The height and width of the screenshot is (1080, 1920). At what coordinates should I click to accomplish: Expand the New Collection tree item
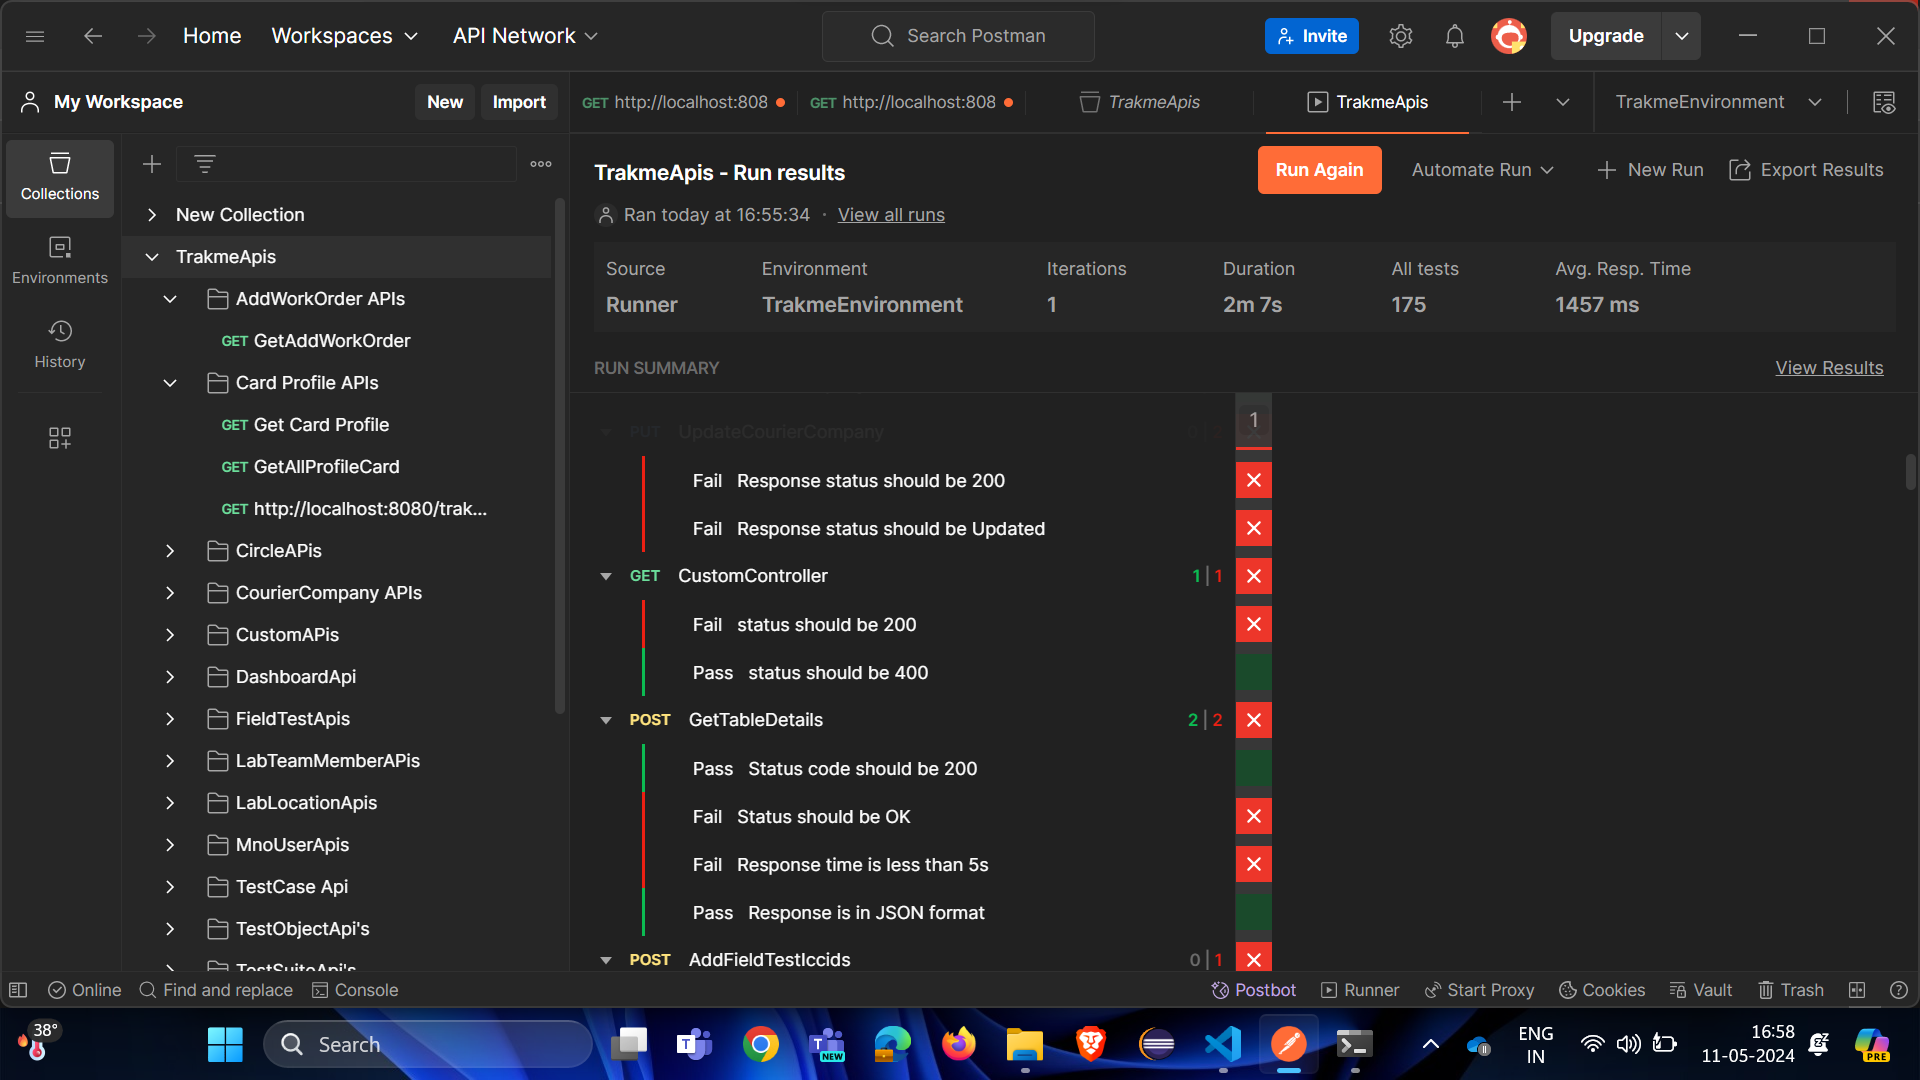pyautogui.click(x=152, y=215)
